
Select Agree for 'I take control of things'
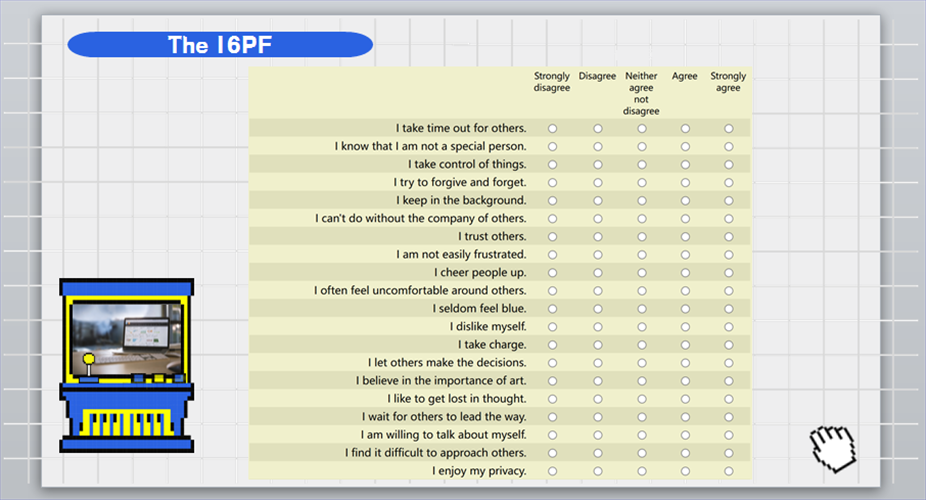point(685,165)
